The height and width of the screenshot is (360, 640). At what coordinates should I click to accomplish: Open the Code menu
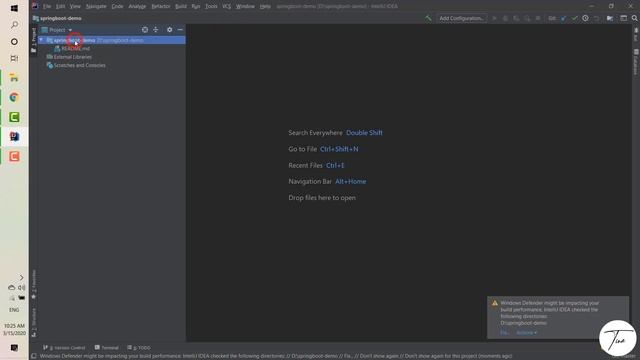[117, 7]
